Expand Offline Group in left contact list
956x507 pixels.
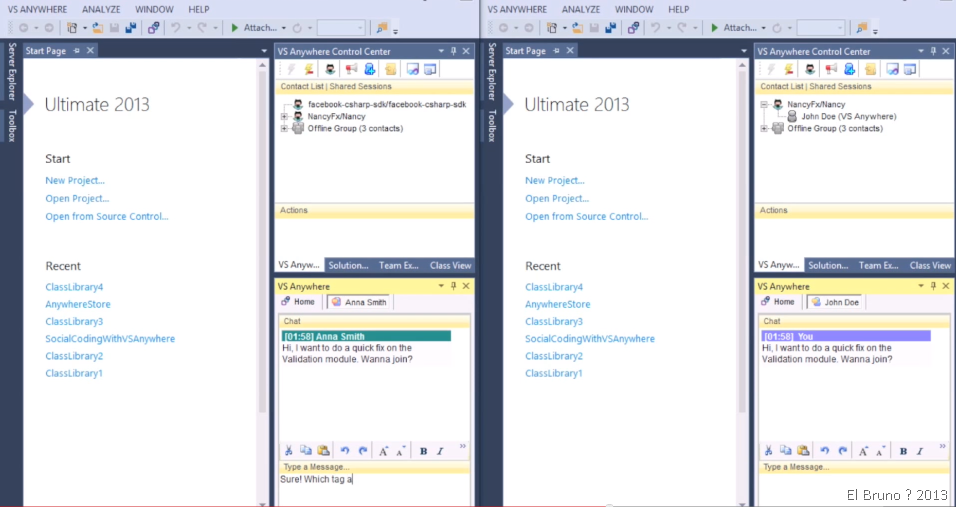click(x=284, y=128)
